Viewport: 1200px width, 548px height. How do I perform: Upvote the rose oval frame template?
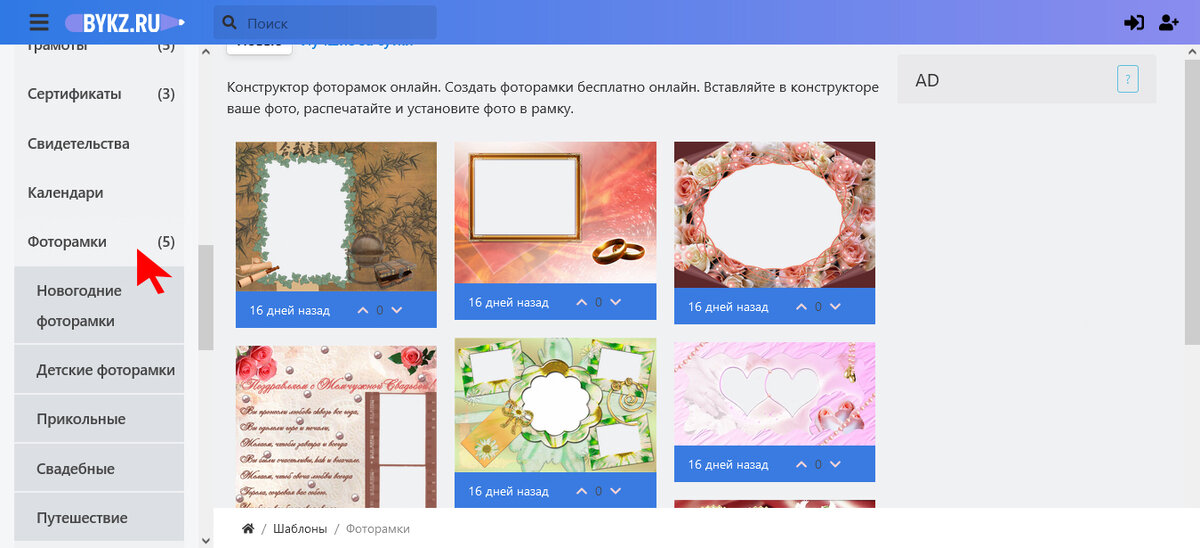[x=801, y=307]
